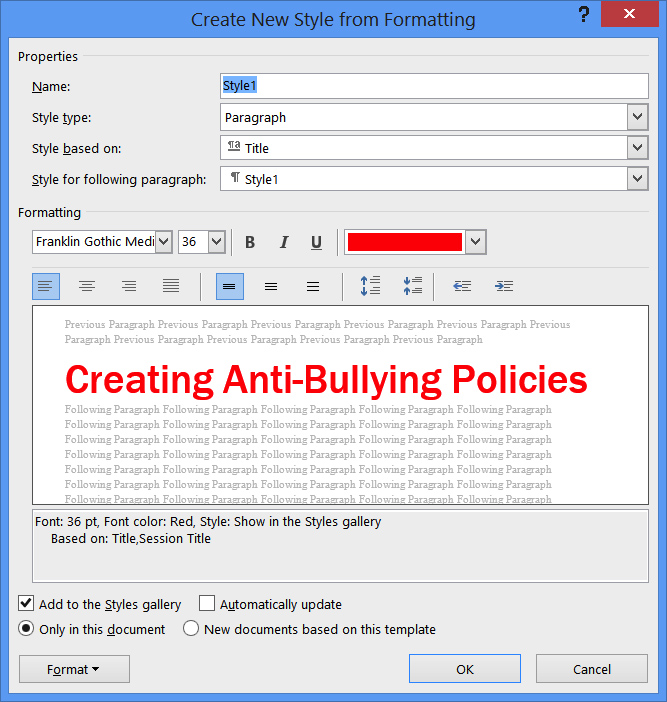Open font color dropdown arrow

pos(476,242)
